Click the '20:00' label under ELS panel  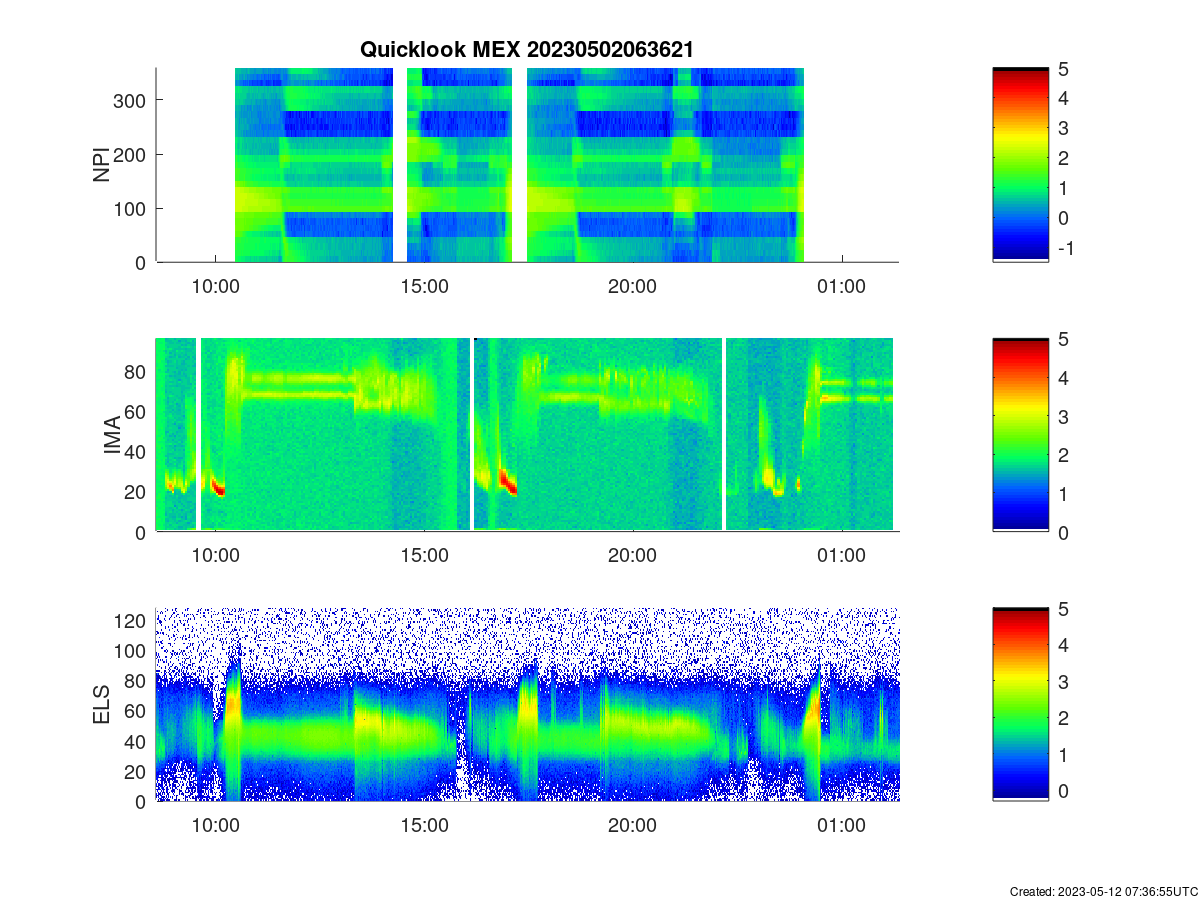(632, 824)
